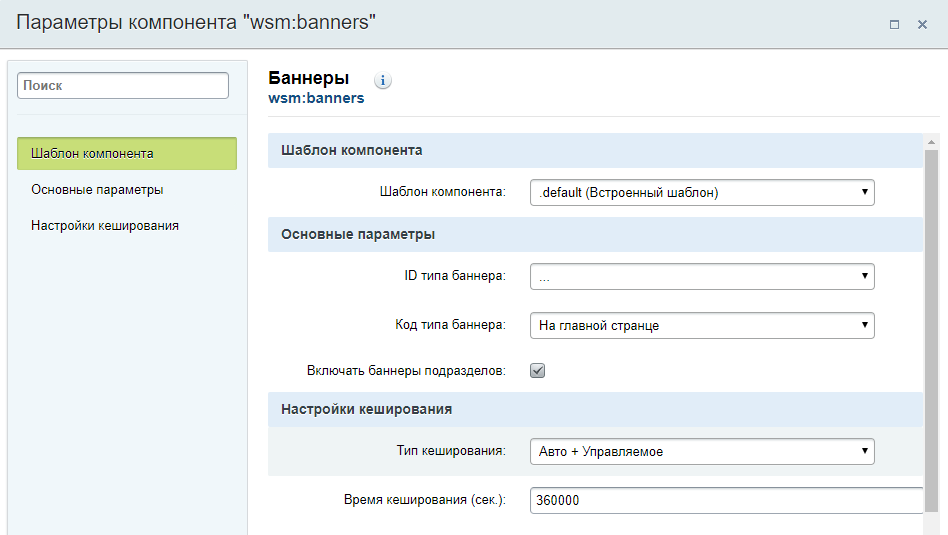Maximize the component parameters dialog
Image resolution: width=948 pixels, height=535 pixels.
click(x=894, y=24)
